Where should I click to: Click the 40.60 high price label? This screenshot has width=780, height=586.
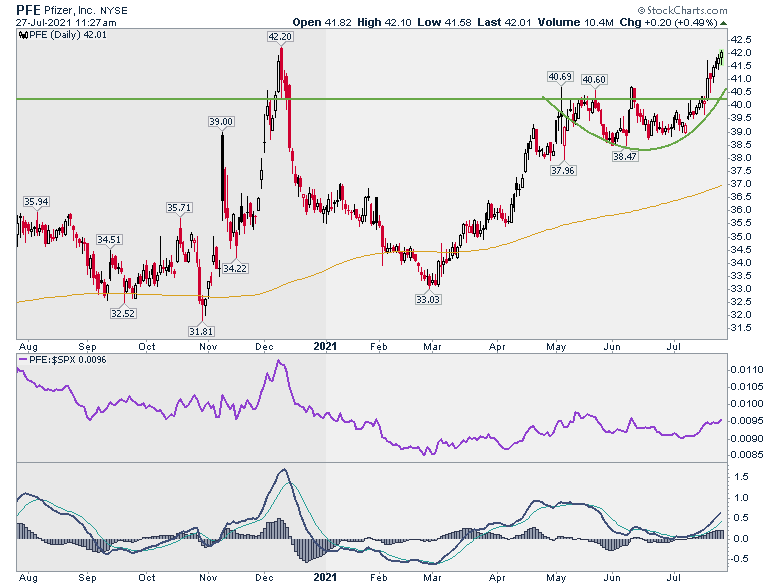coord(594,80)
